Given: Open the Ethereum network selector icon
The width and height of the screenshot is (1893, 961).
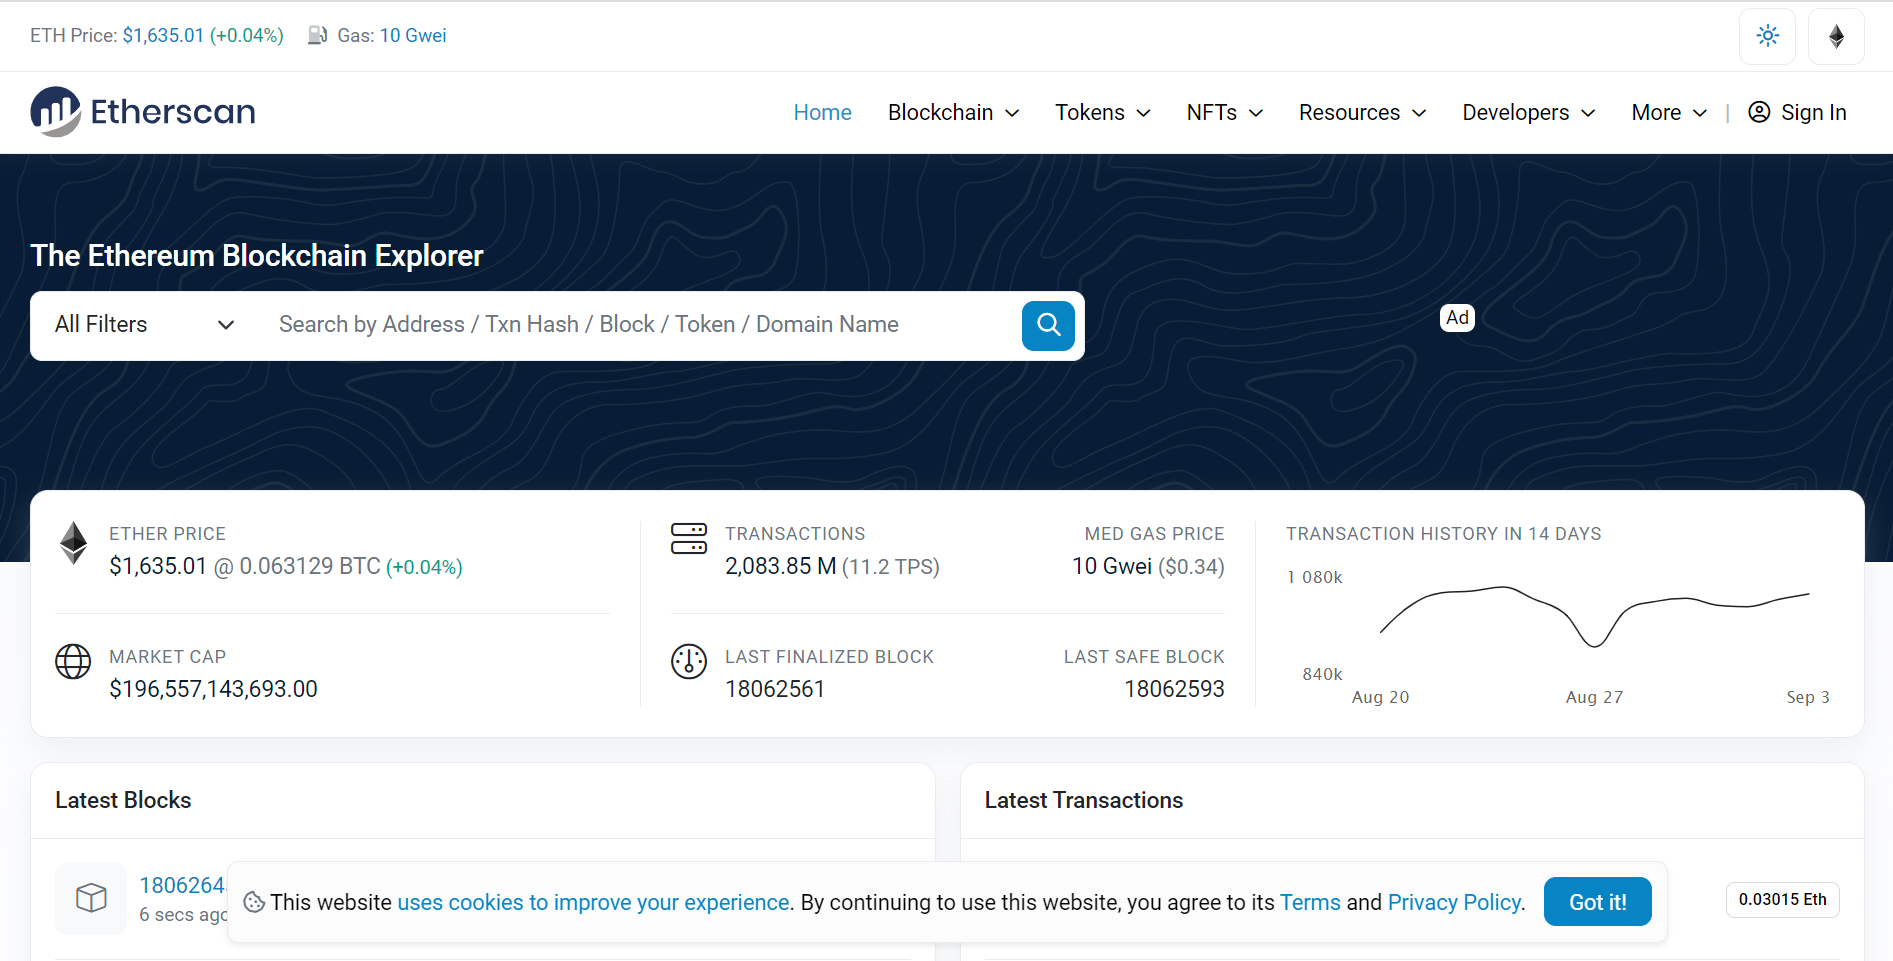Looking at the screenshot, I should tap(1836, 36).
